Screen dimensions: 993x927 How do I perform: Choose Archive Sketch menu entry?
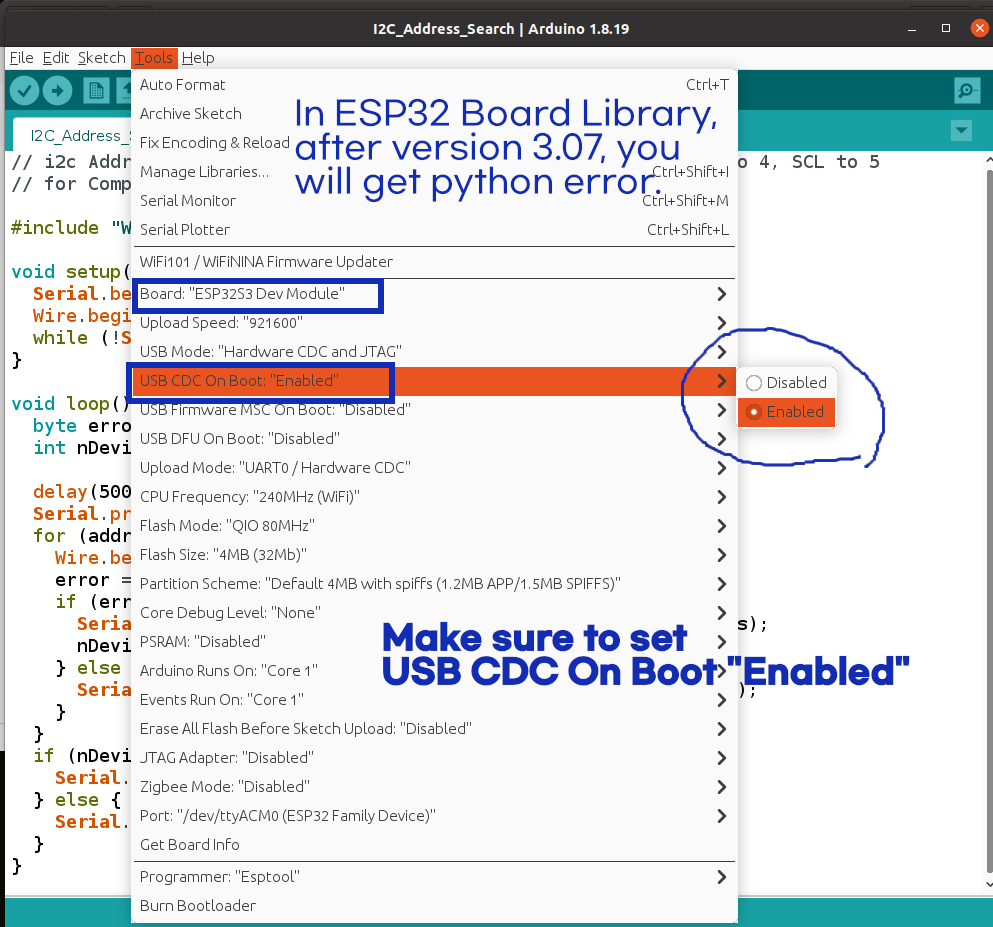pyautogui.click(x=434, y=114)
